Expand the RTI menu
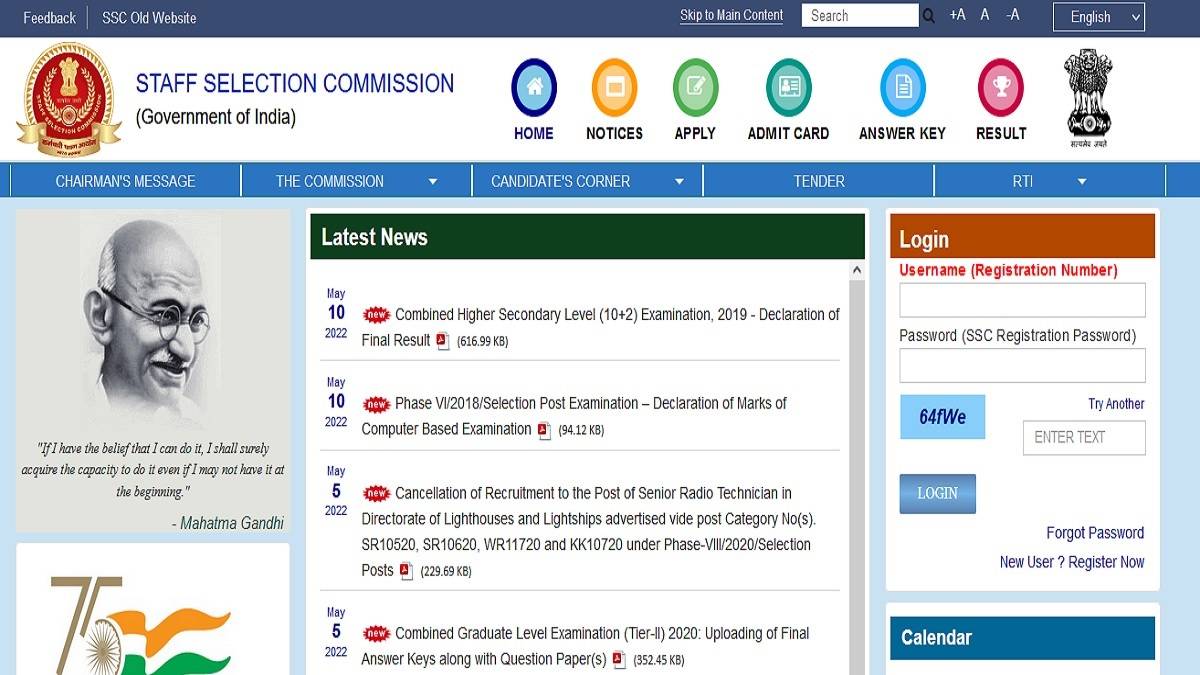1200x675 pixels. click(x=1049, y=181)
